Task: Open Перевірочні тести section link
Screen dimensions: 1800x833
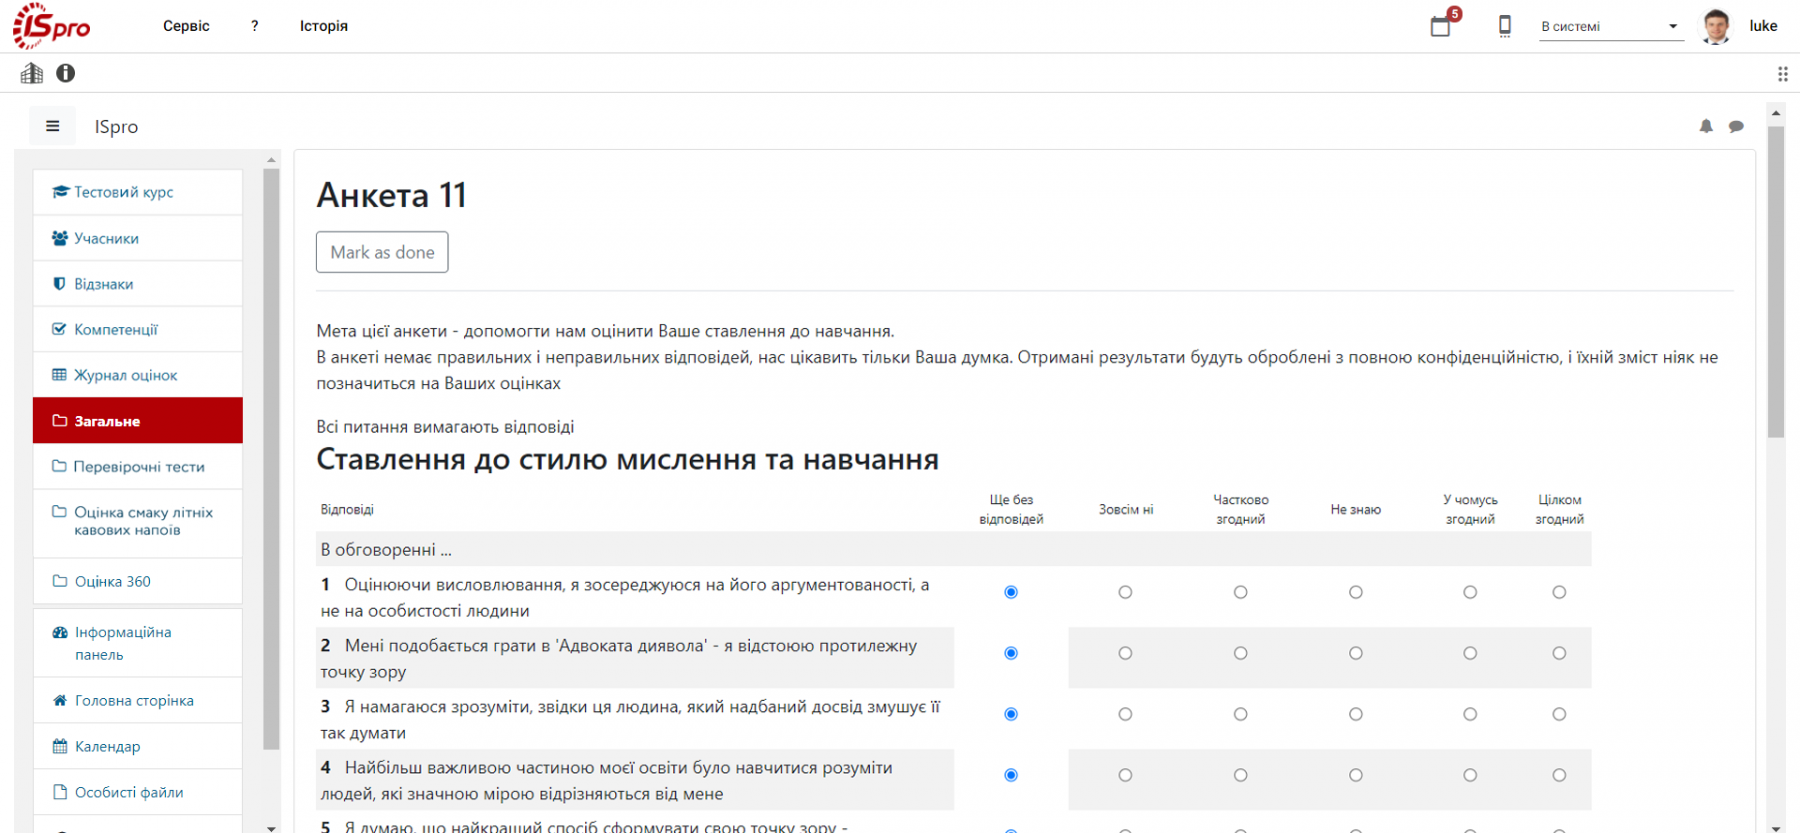Action: pyautogui.click(x=139, y=466)
